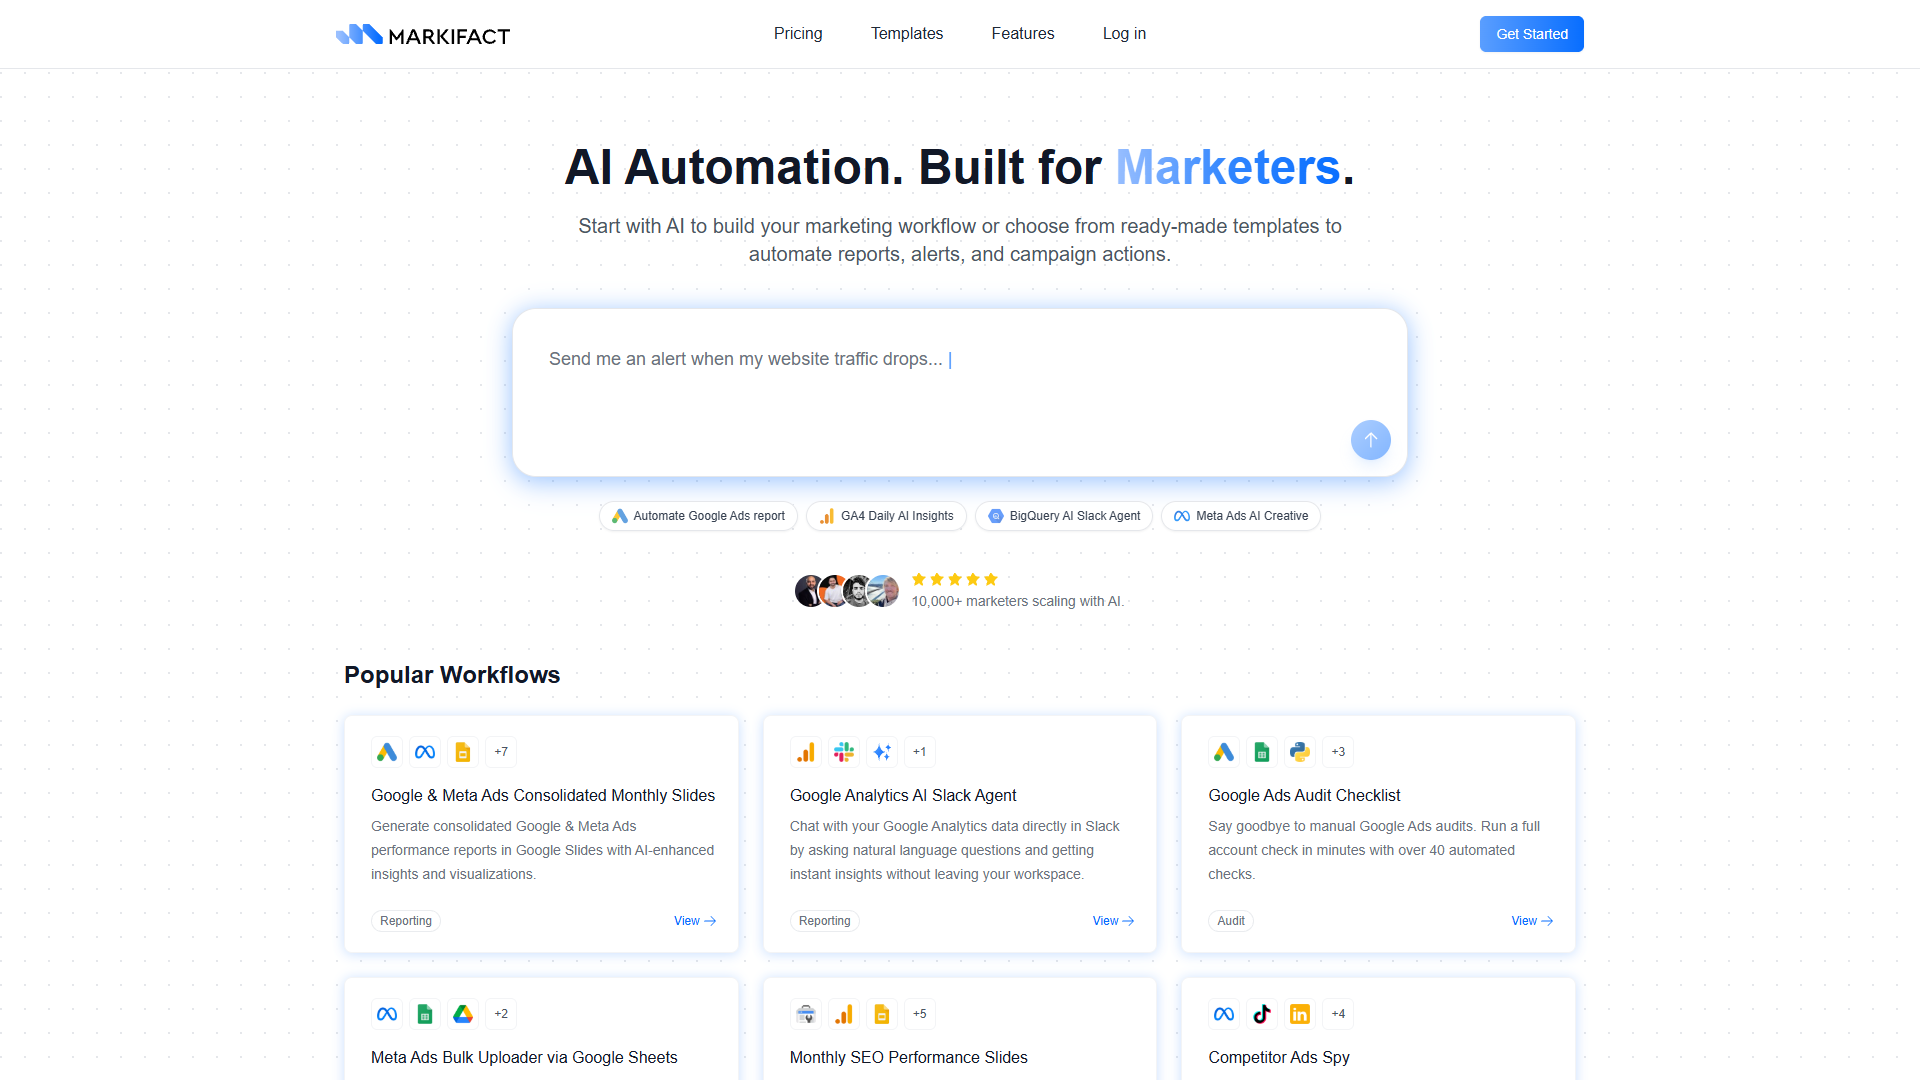Click Reporting tag on AI Slack Agent card
Screen dimensions: 1920x1080
coord(825,921)
